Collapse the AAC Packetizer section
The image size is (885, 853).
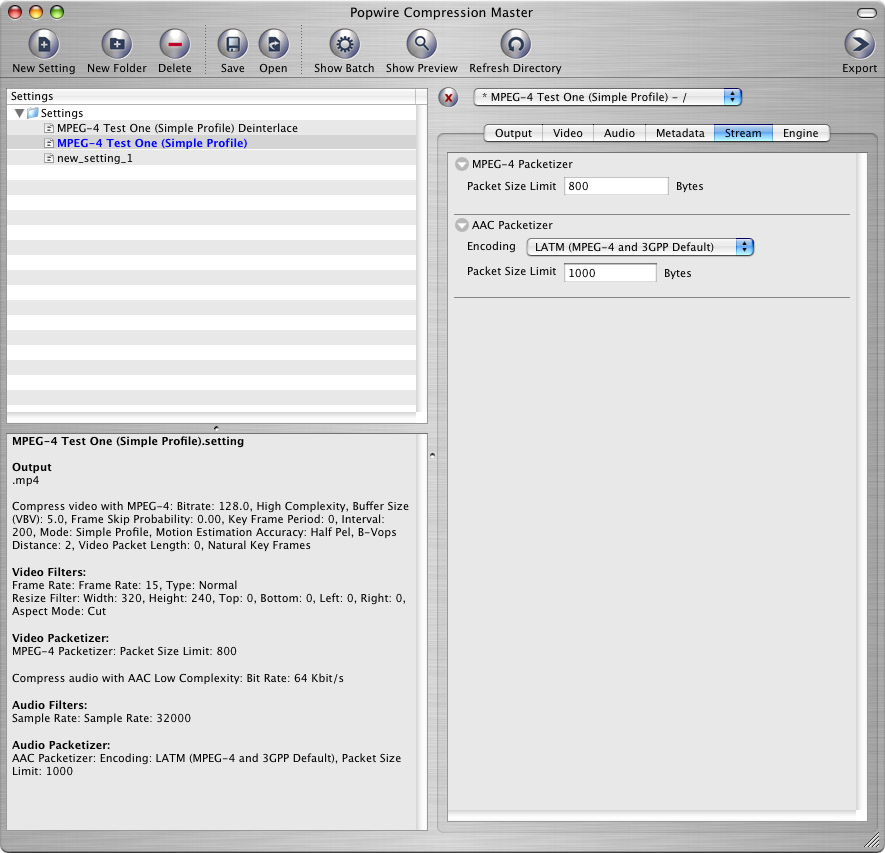461,225
